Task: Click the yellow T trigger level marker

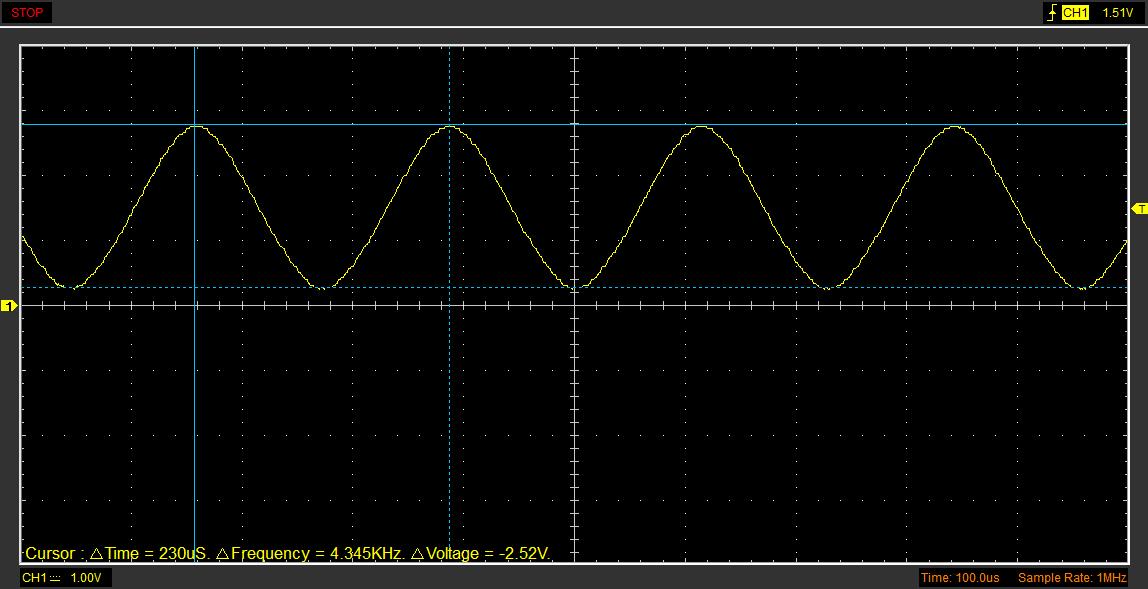Action: tap(1139, 208)
